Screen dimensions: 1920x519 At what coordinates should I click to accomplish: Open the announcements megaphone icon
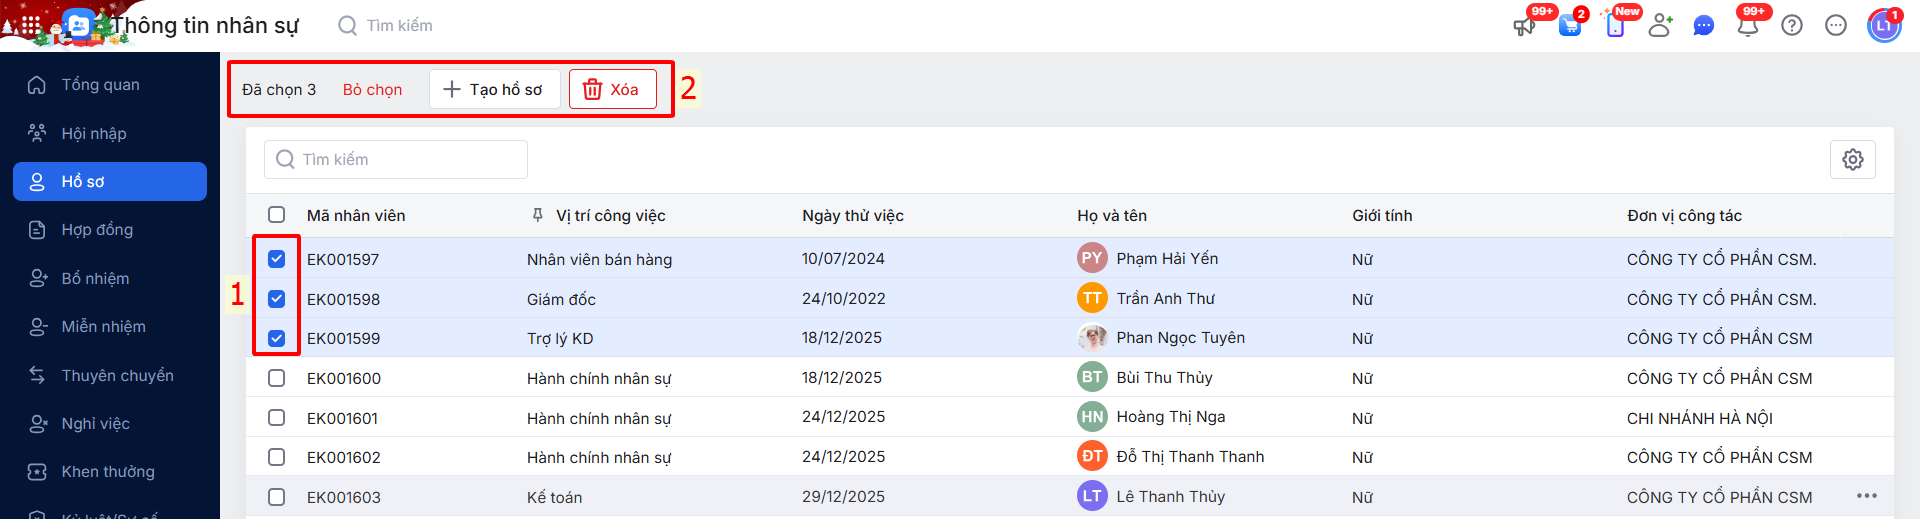coord(1524,26)
